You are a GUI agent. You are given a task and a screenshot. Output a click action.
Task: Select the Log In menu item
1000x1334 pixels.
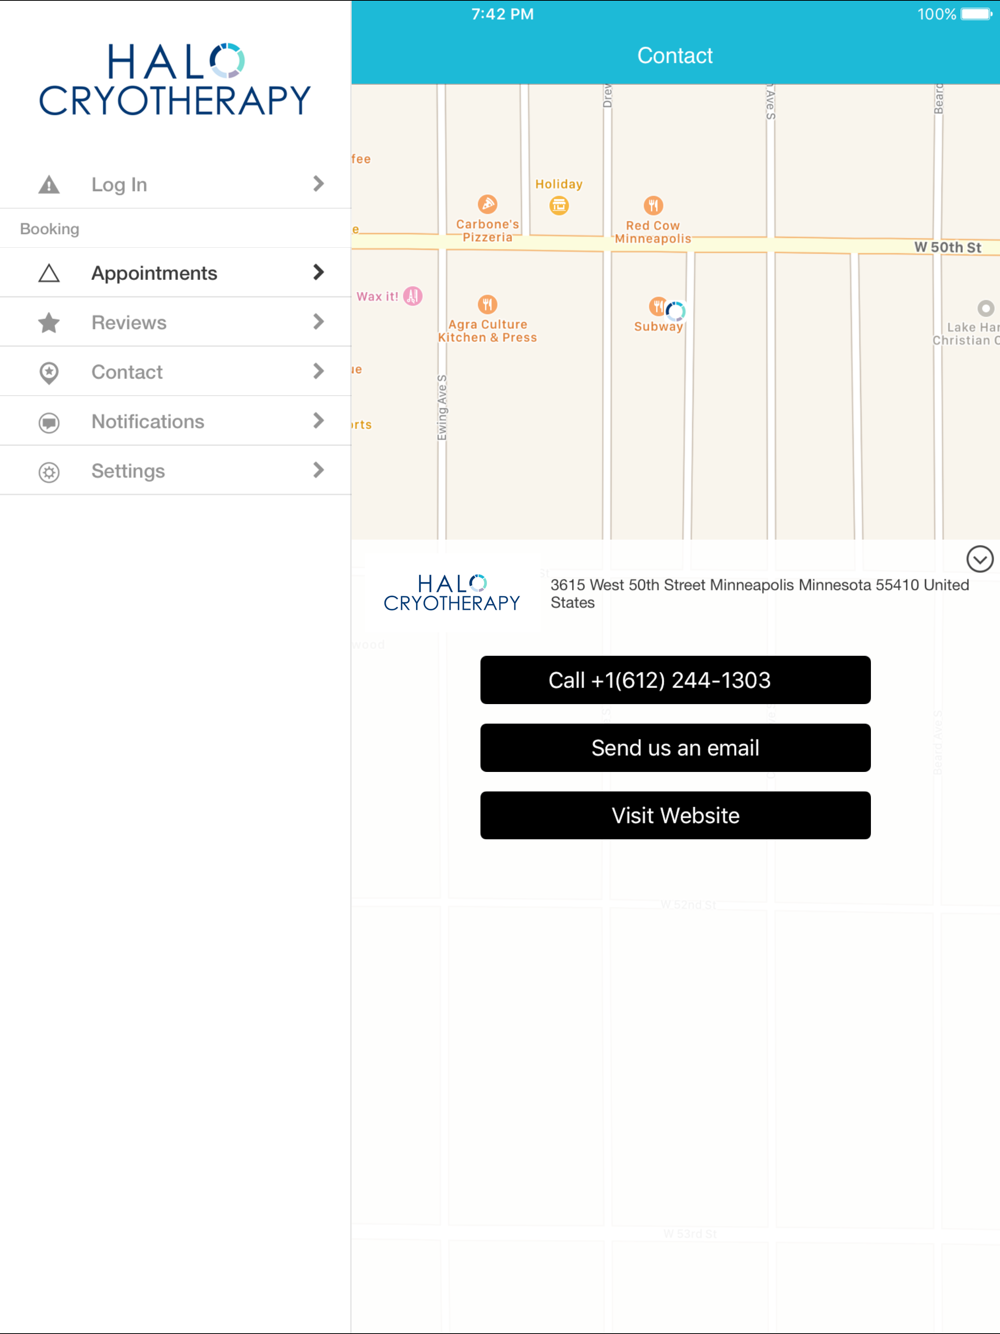pyautogui.click(x=175, y=184)
